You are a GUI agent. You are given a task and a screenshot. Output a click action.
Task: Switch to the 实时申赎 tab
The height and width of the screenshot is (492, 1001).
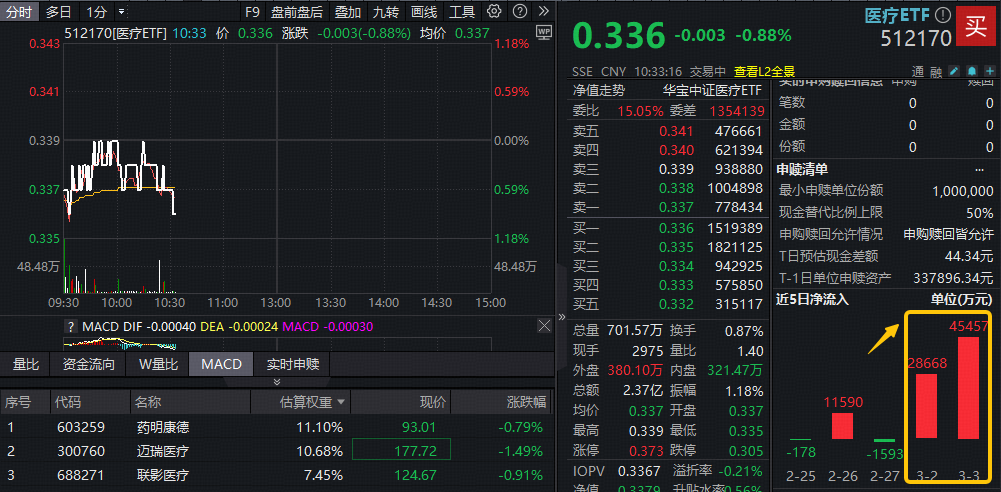tap(292, 364)
